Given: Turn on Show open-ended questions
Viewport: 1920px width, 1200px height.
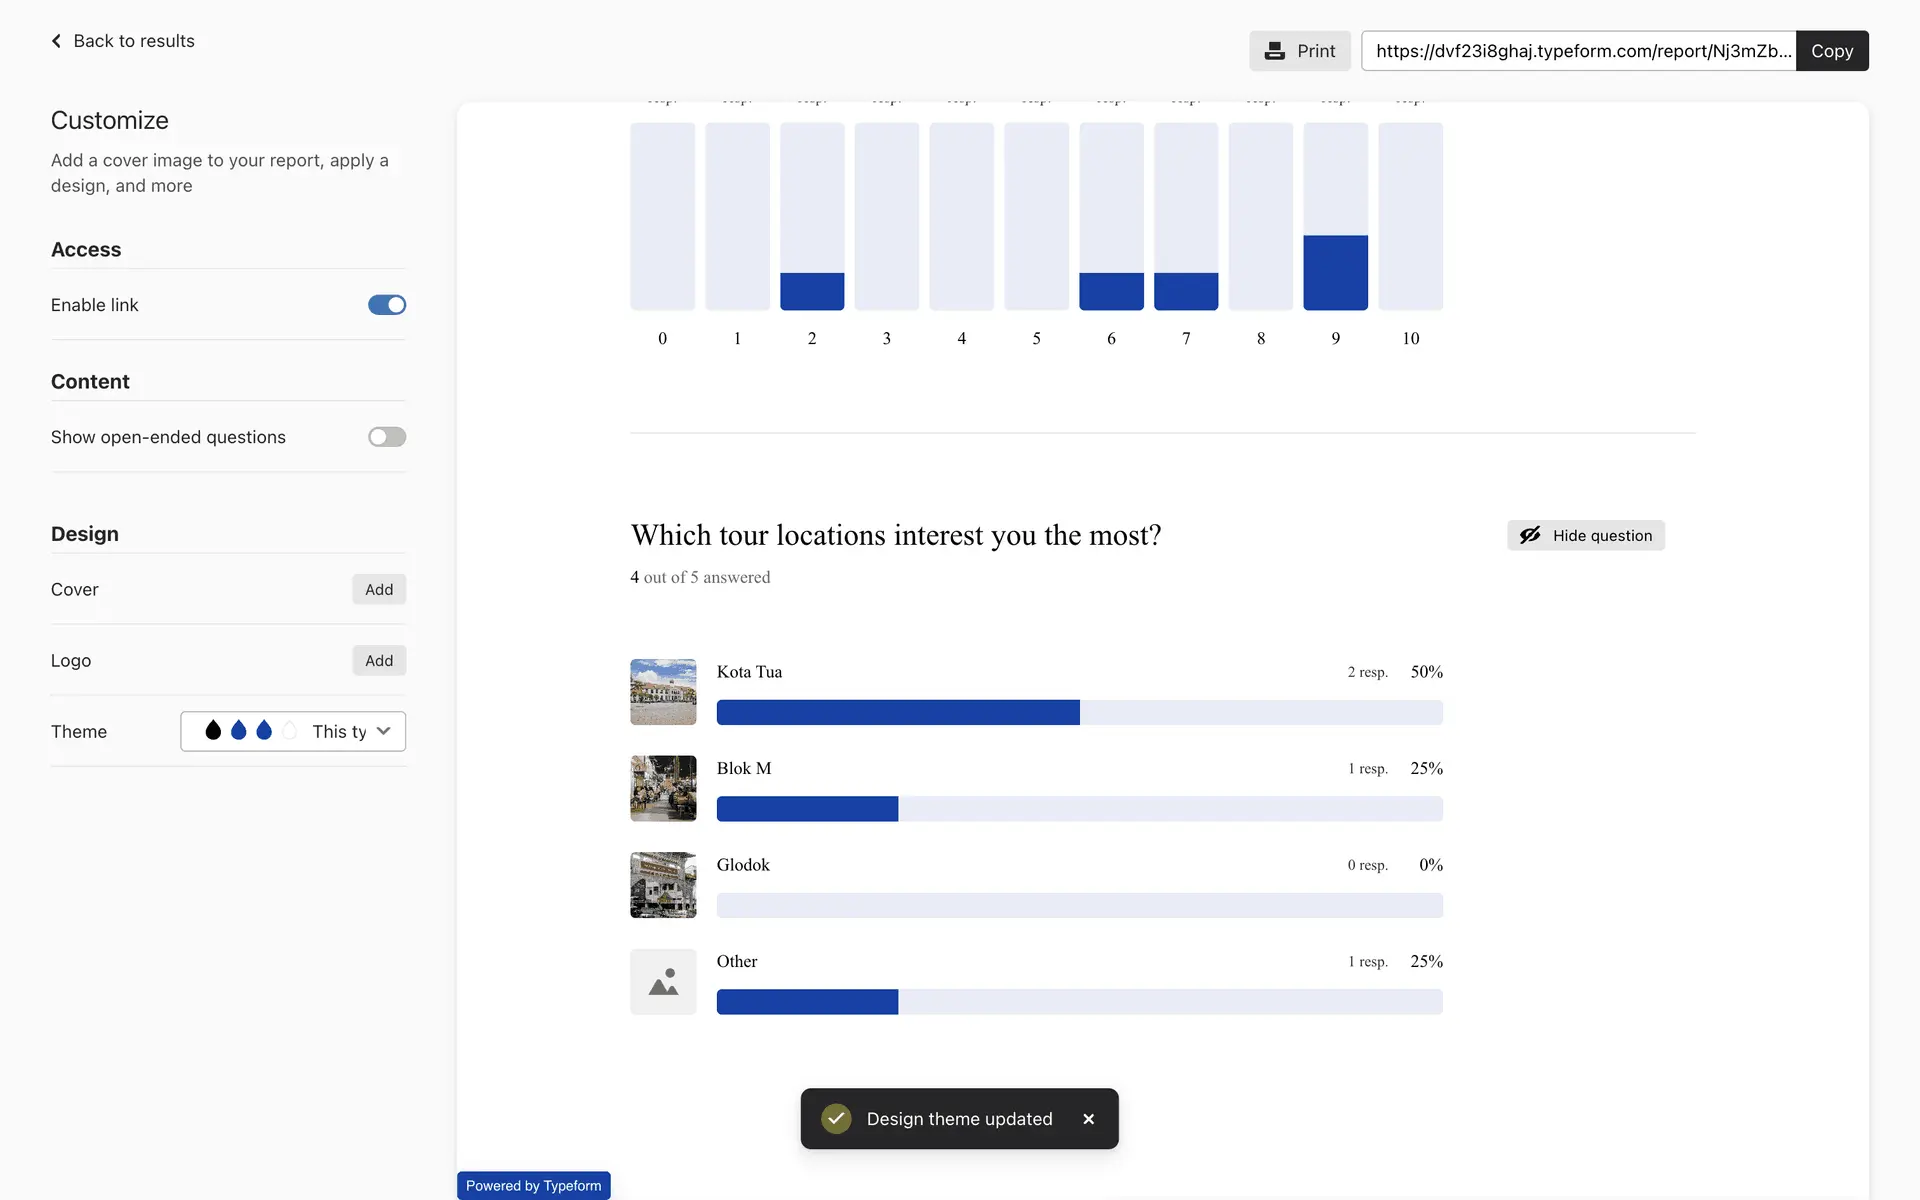Looking at the screenshot, I should (x=387, y=437).
